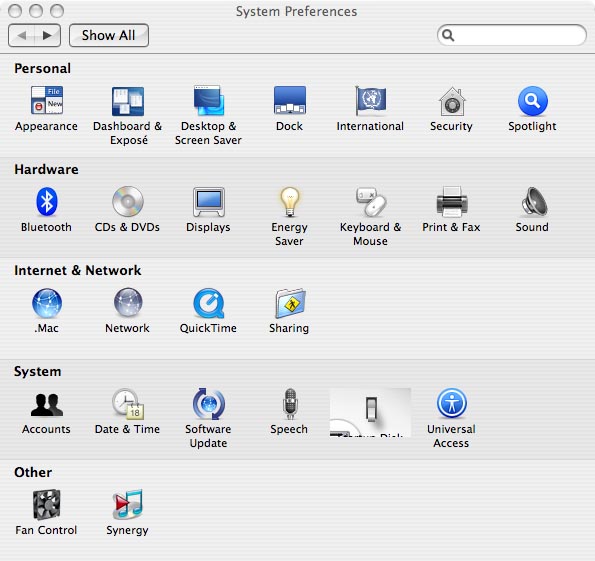Open Sharing preferences folder icon
The width and height of the screenshot is (595, 561).
tap(290, 303)
